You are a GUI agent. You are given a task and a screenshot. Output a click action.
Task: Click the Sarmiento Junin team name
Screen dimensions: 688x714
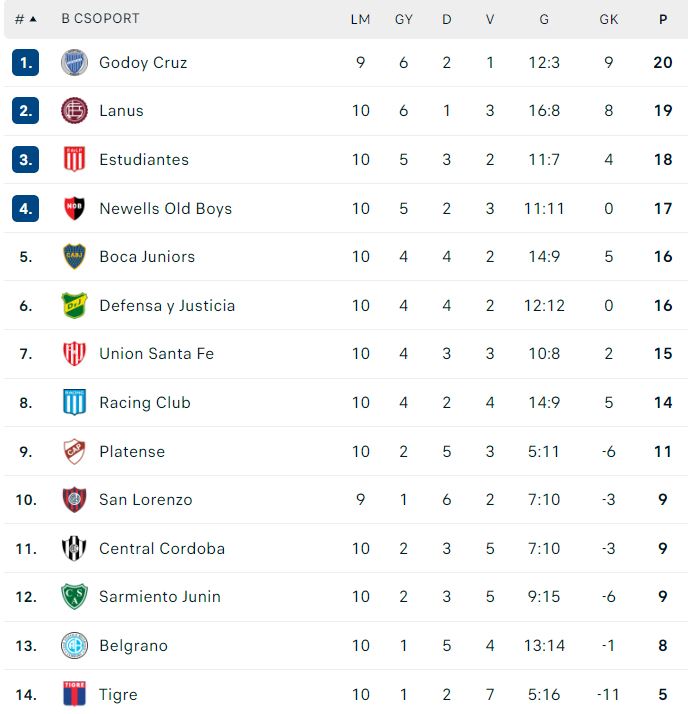pyautogui.click(x=160, y=597)
